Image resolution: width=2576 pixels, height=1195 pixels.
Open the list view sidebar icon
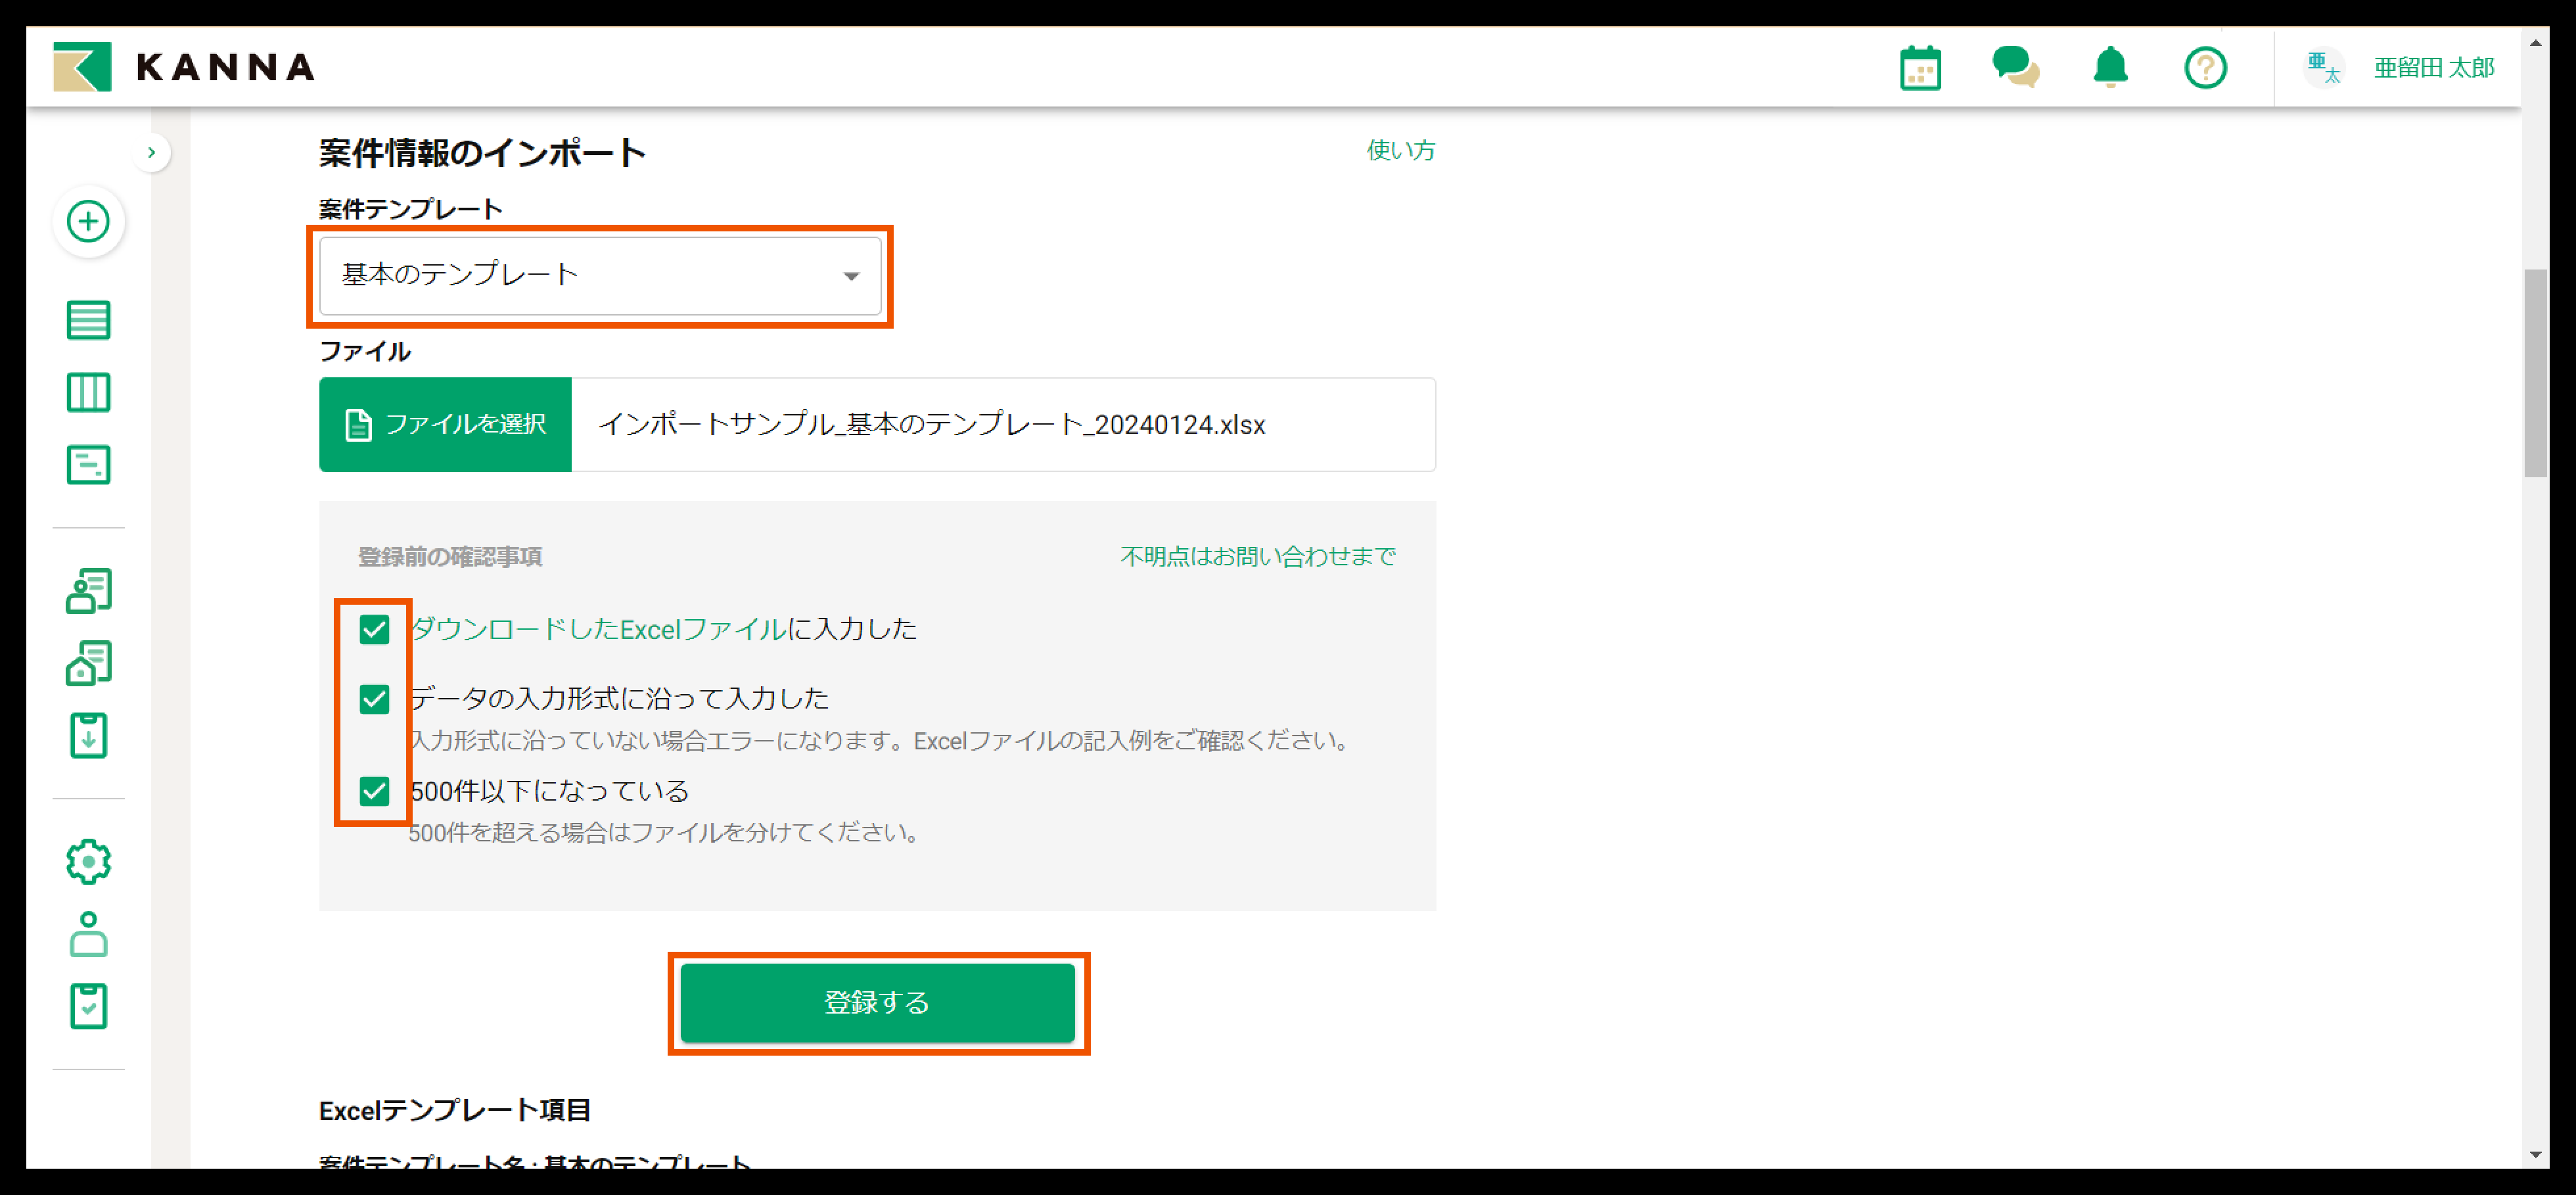(x=88, y=320)
